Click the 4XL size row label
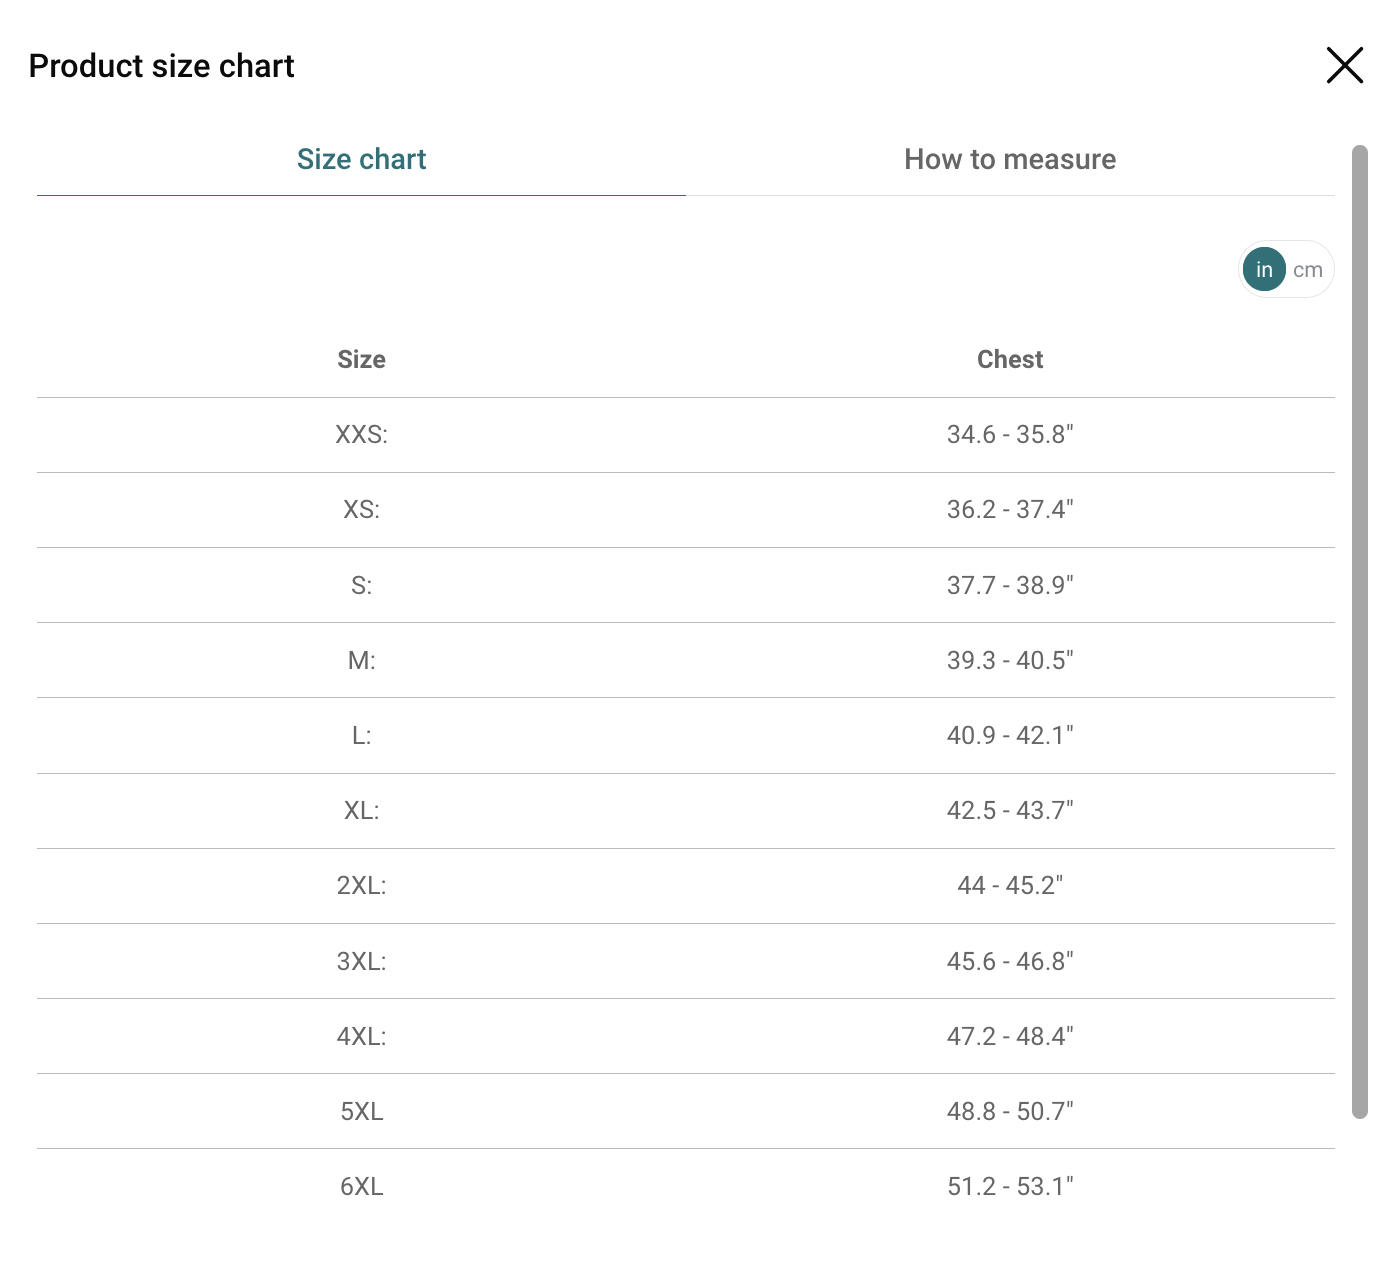The image size is (1394, 1264). pyautogui.click(x=361, y=1036)
